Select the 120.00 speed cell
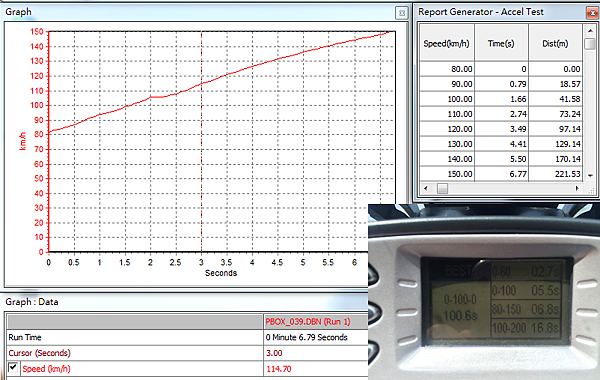600x380 pixels. click(447, 129)
